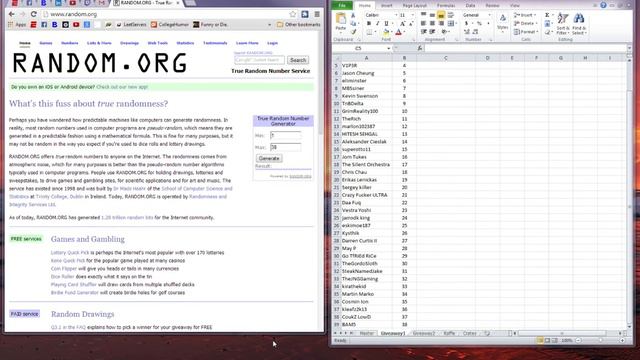Screen dimensions: 640x360
Task: Click the Paste icon in Excel
Action: tap(340, 19)
